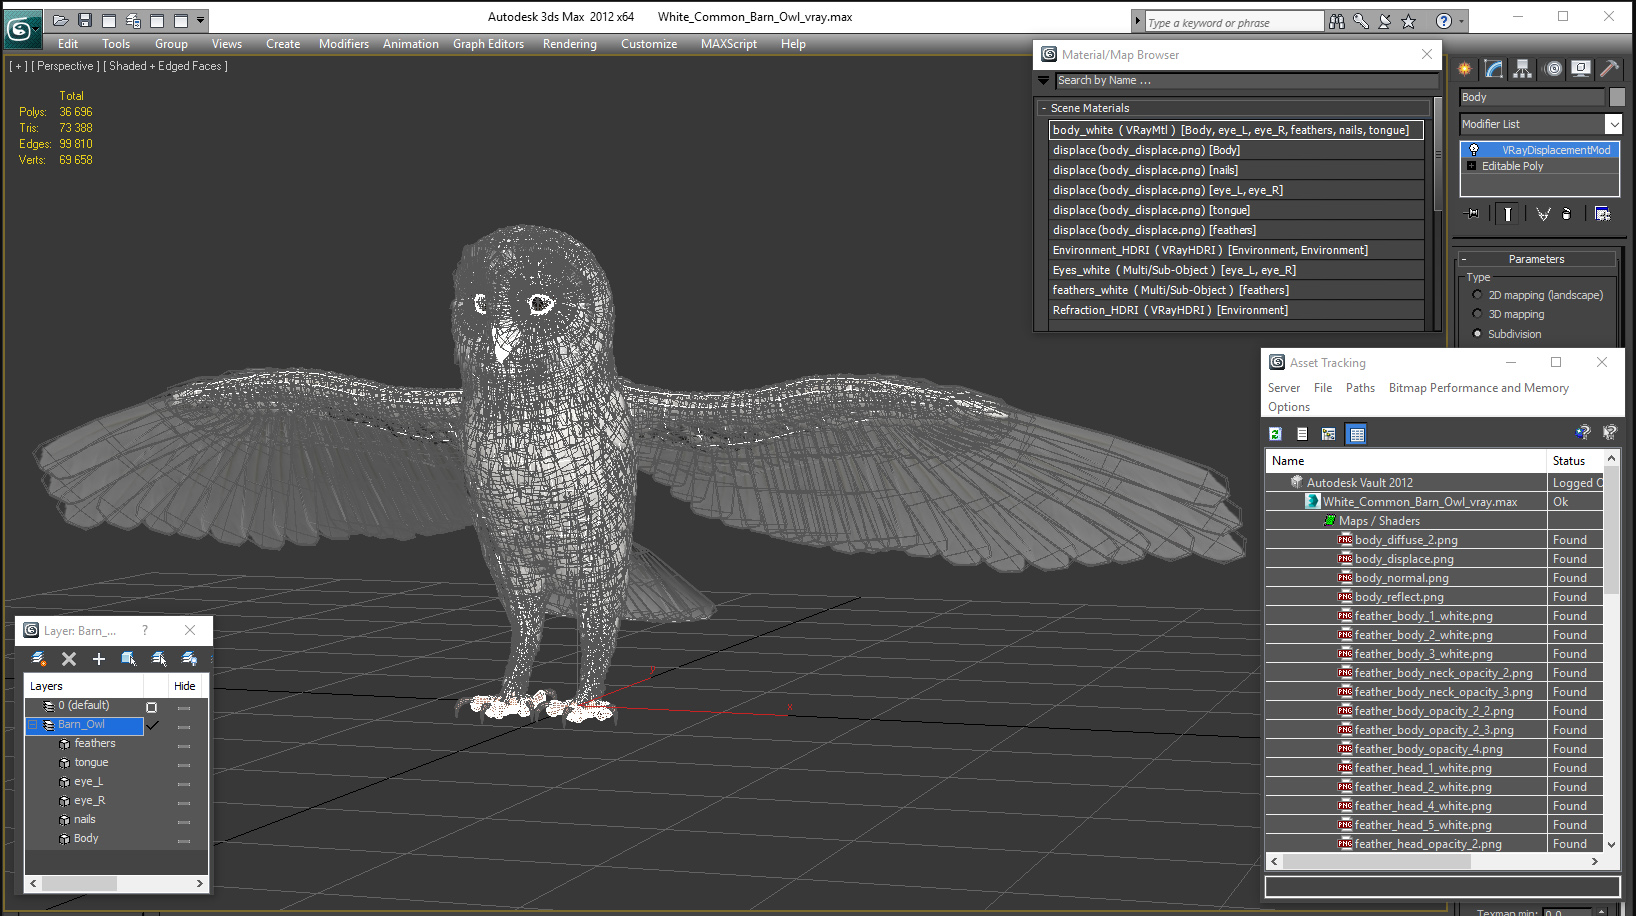The width and height of the screenshot is (1636, 916).
Task: Click the Body object name field
Action: point(1531,97)
